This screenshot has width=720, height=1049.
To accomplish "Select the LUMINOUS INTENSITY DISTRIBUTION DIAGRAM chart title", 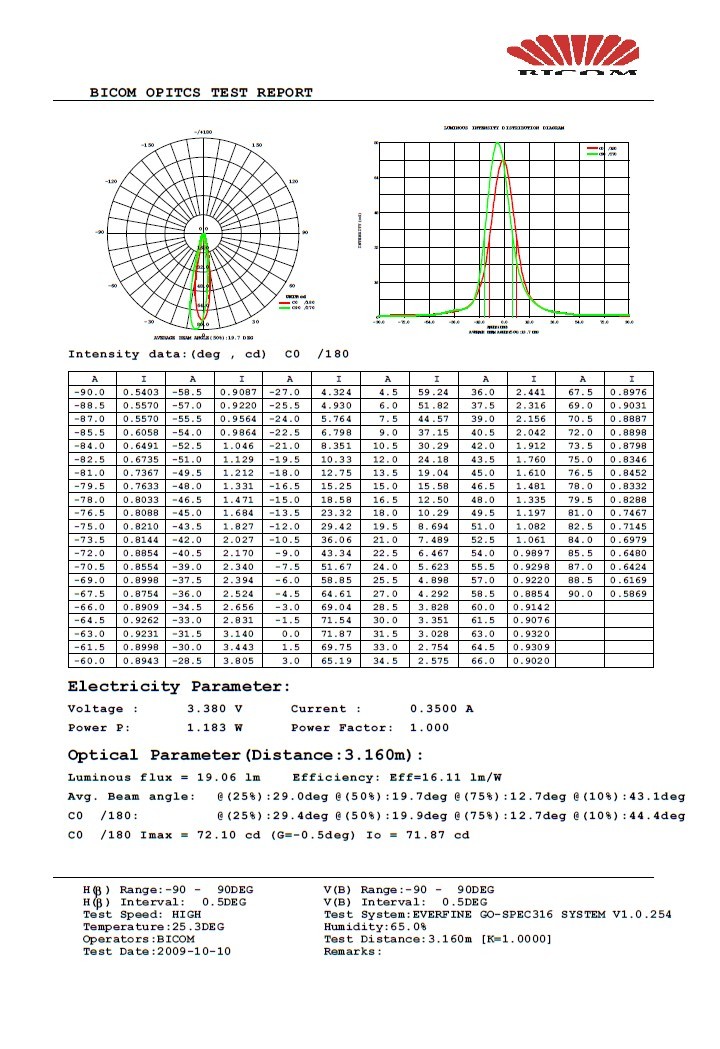I will pyautogui.click(x=505, y=128).
